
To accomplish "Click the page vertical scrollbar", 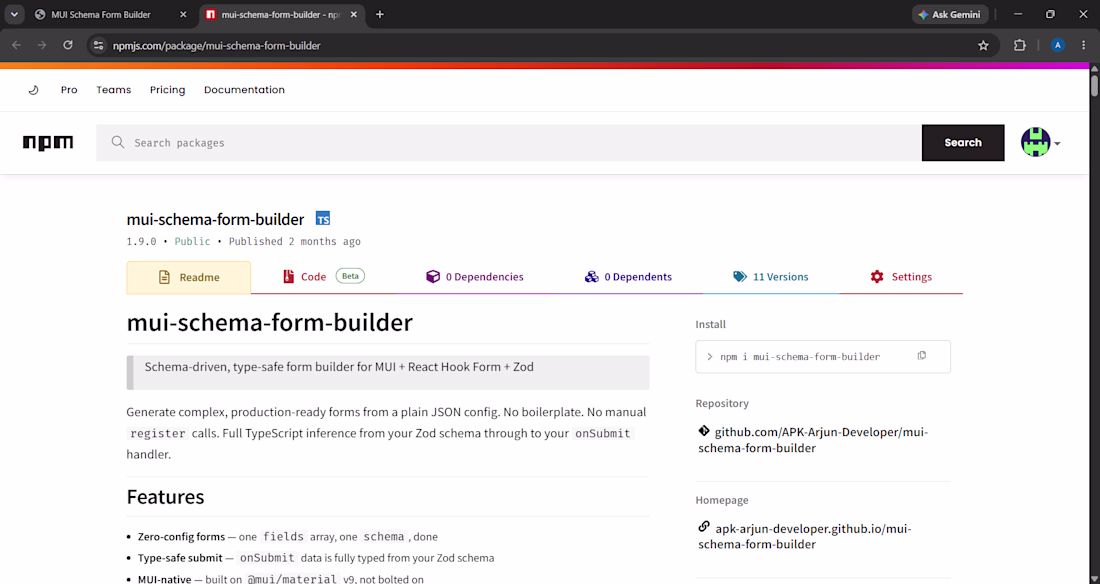I will coord(1094,84).
